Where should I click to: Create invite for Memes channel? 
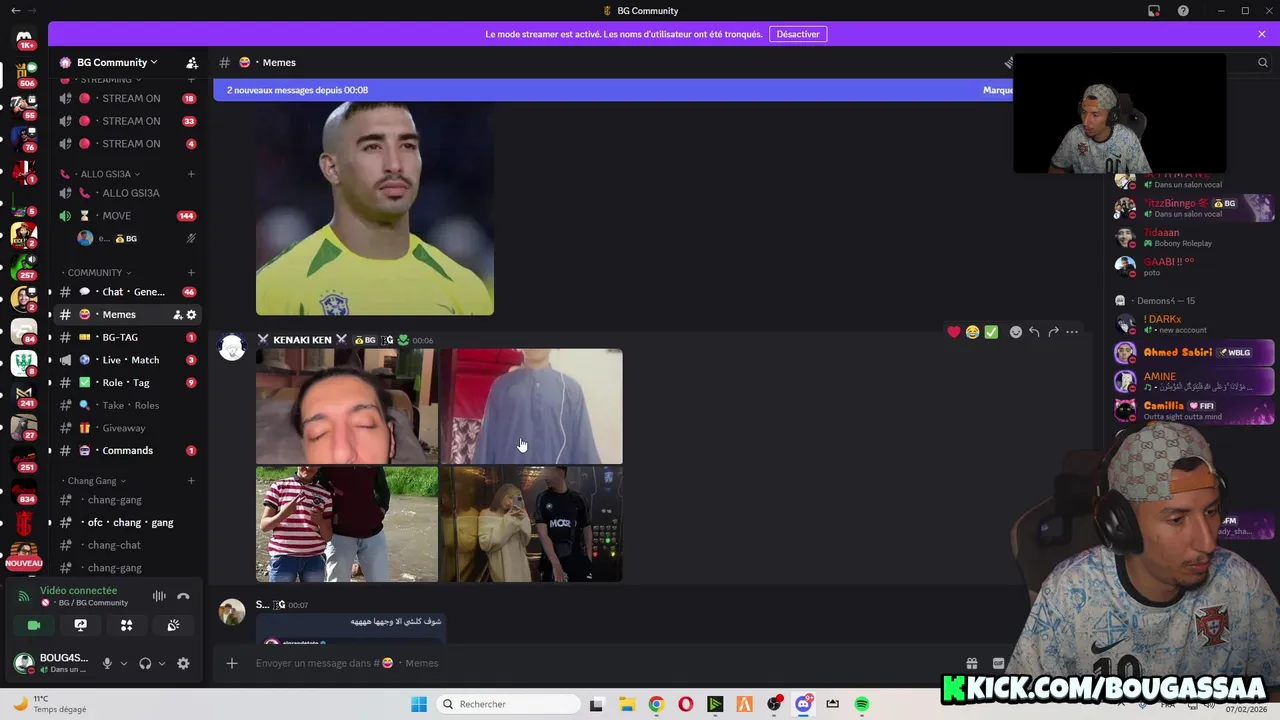[x=177, y=314]
